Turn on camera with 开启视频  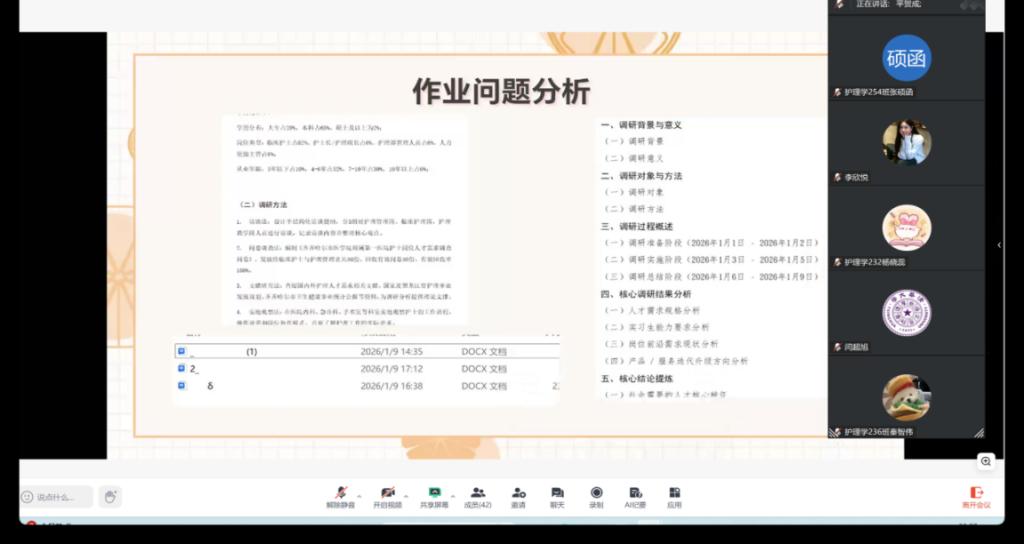pos(387,495)
